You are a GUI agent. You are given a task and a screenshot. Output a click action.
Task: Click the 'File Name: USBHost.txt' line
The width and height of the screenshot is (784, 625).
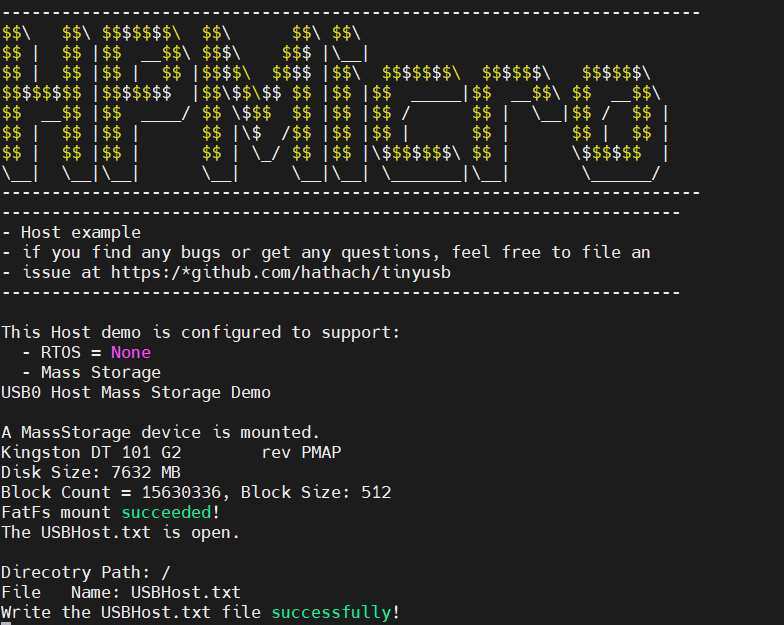click(120, 592)
